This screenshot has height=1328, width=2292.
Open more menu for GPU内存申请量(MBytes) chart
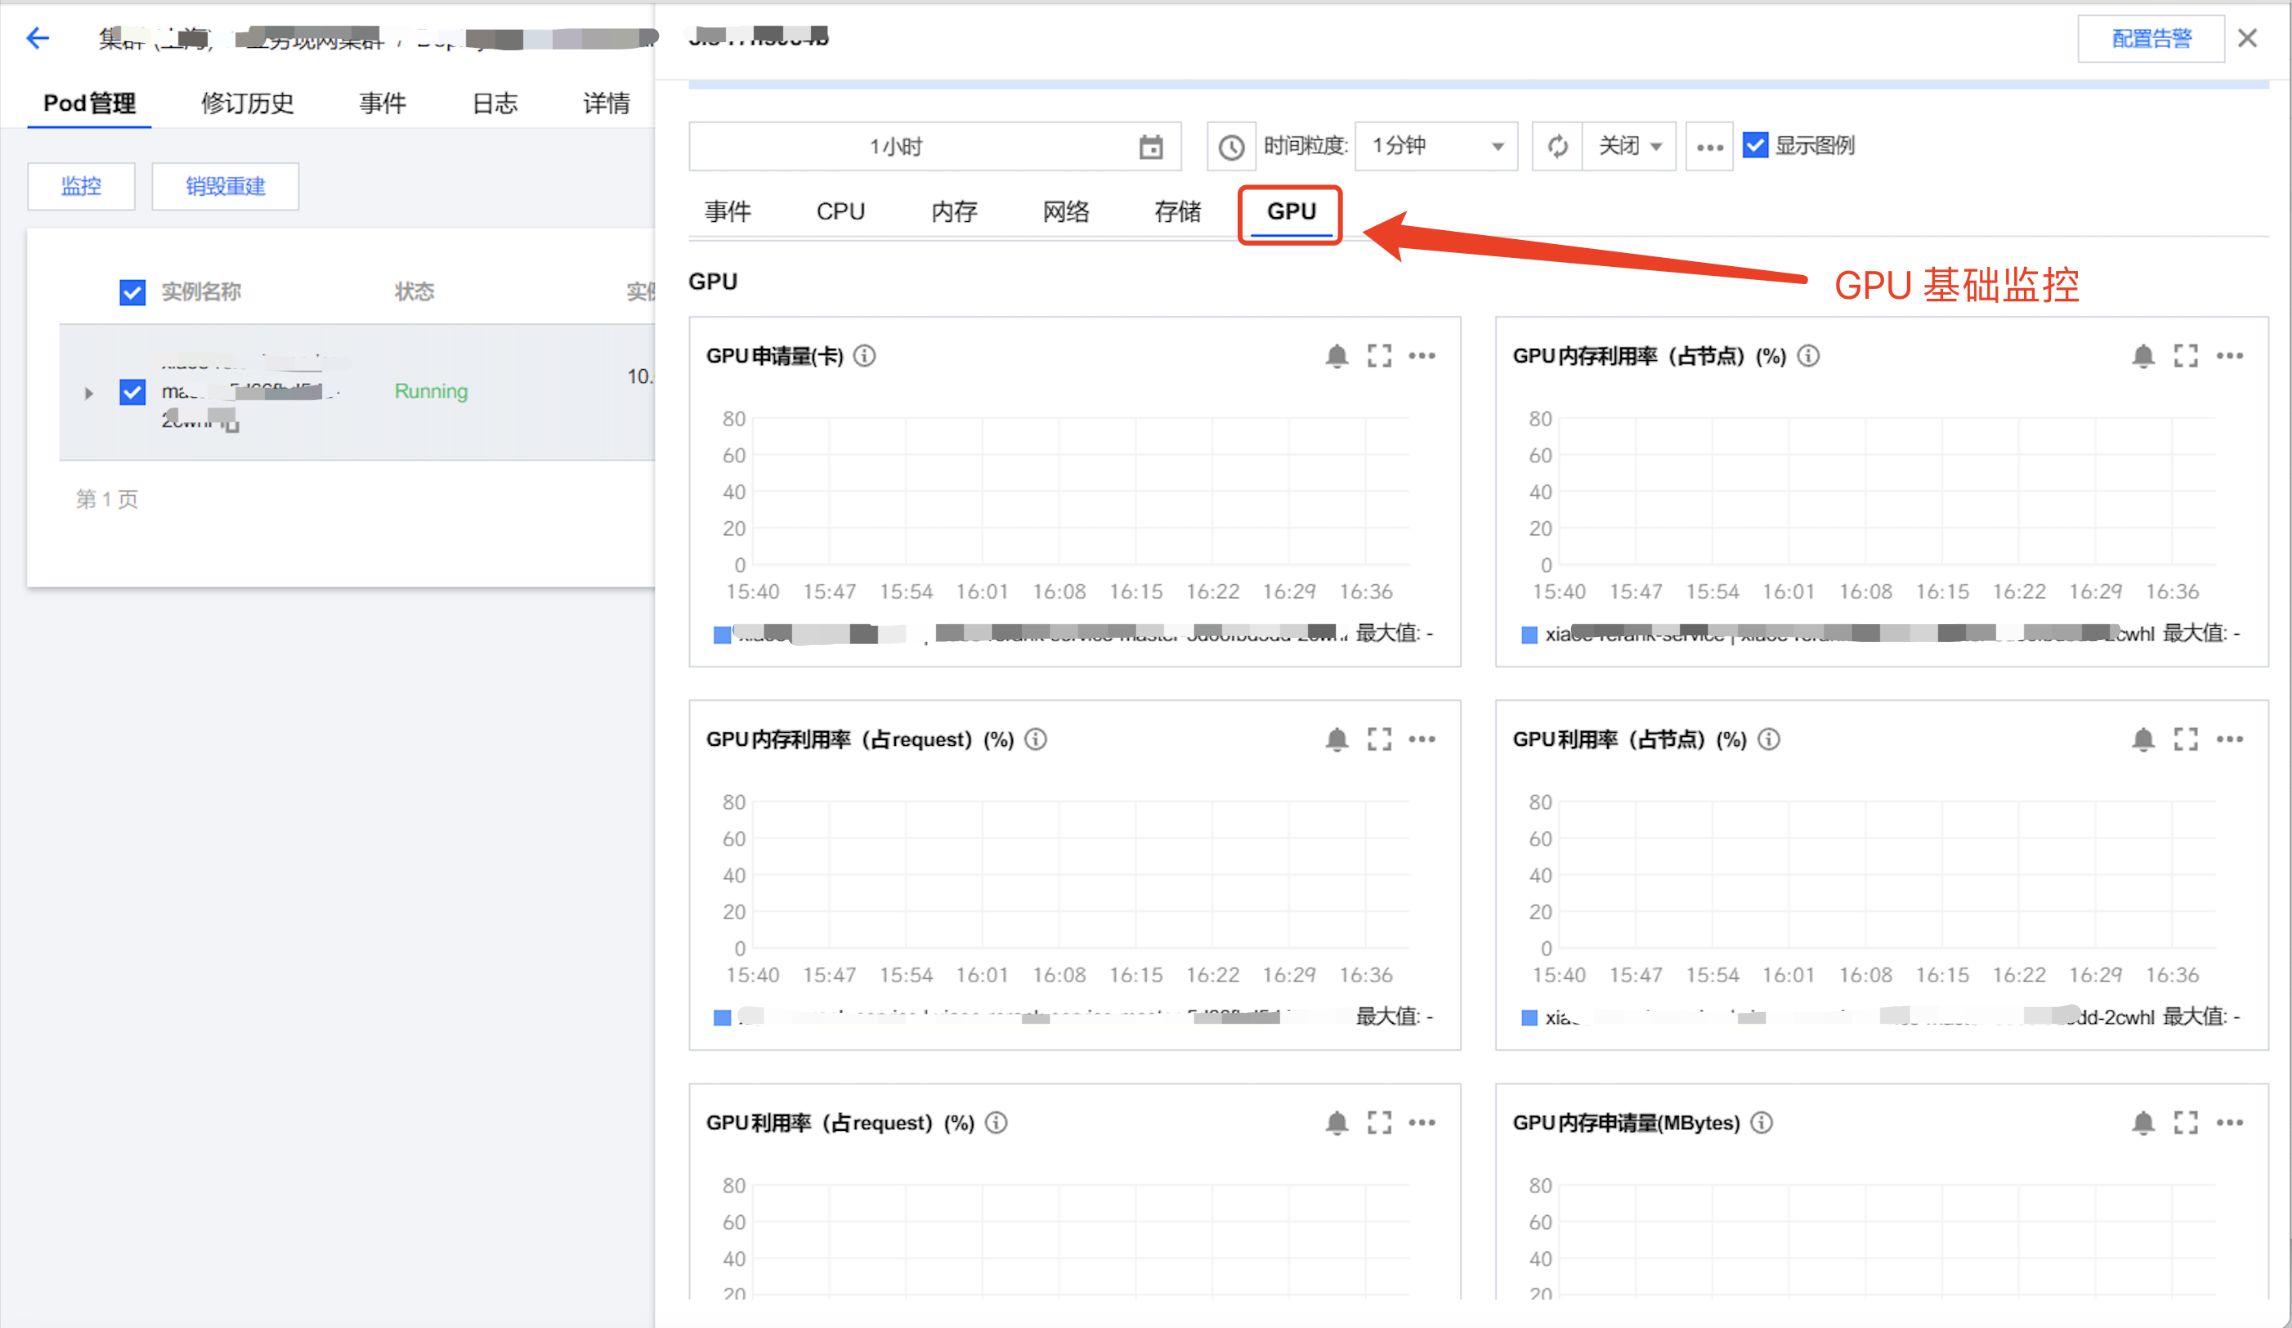point(2230,1123)
